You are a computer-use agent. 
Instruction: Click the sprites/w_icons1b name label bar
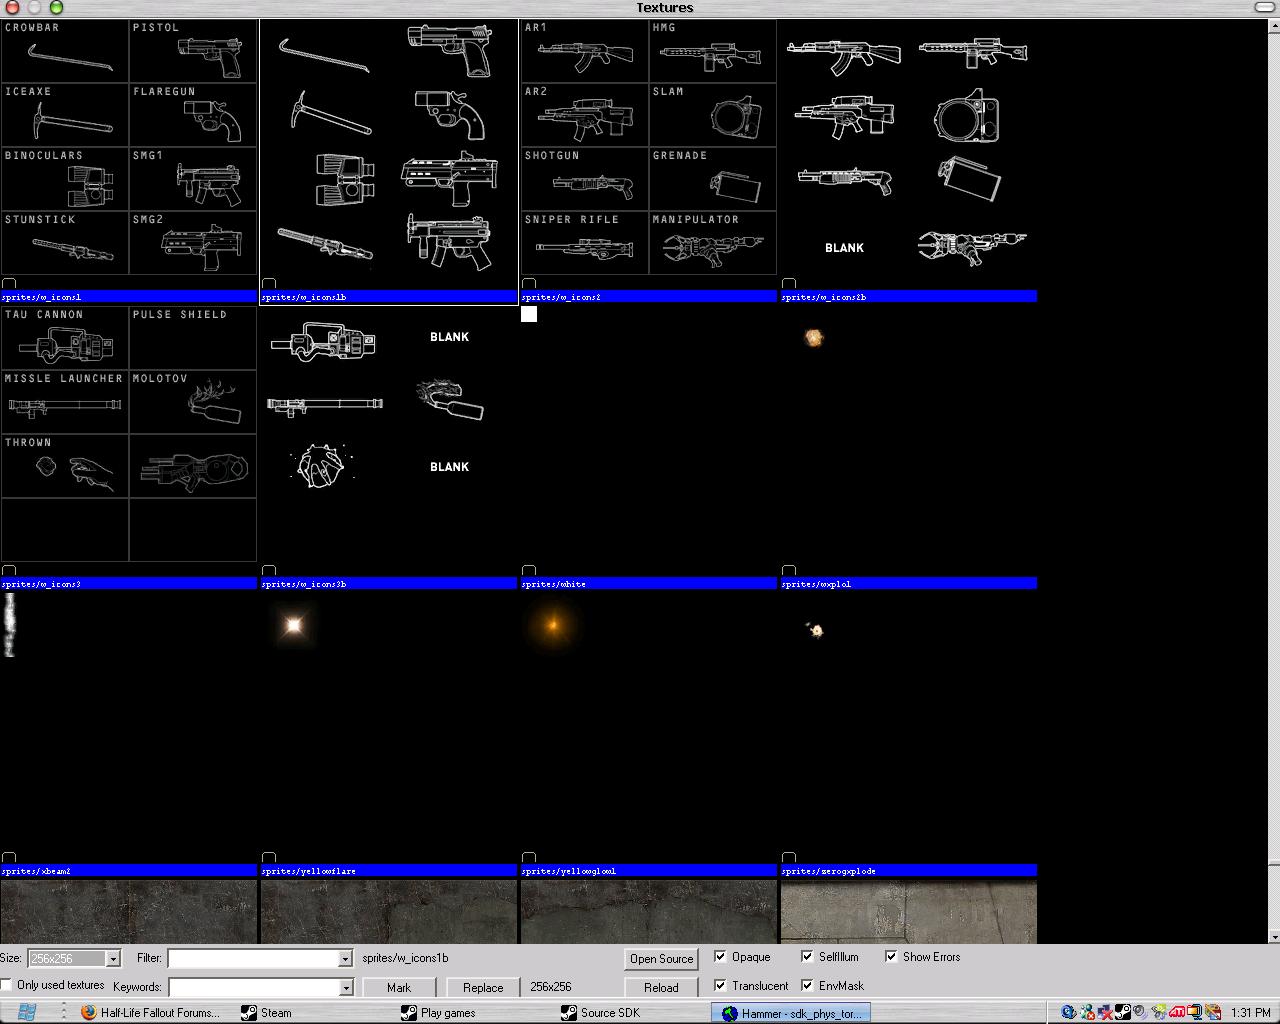[389, 297]
